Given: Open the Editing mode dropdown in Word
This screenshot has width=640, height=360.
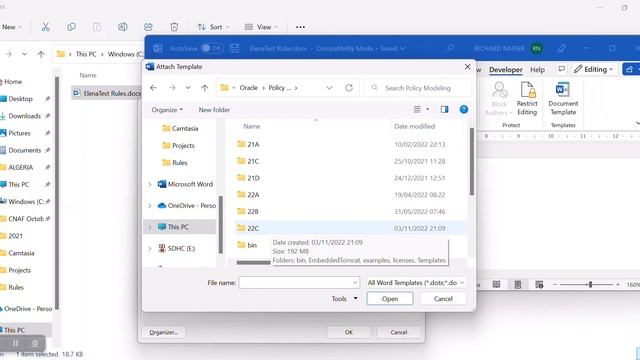Looking at the screenshot, I should point(593,69).
